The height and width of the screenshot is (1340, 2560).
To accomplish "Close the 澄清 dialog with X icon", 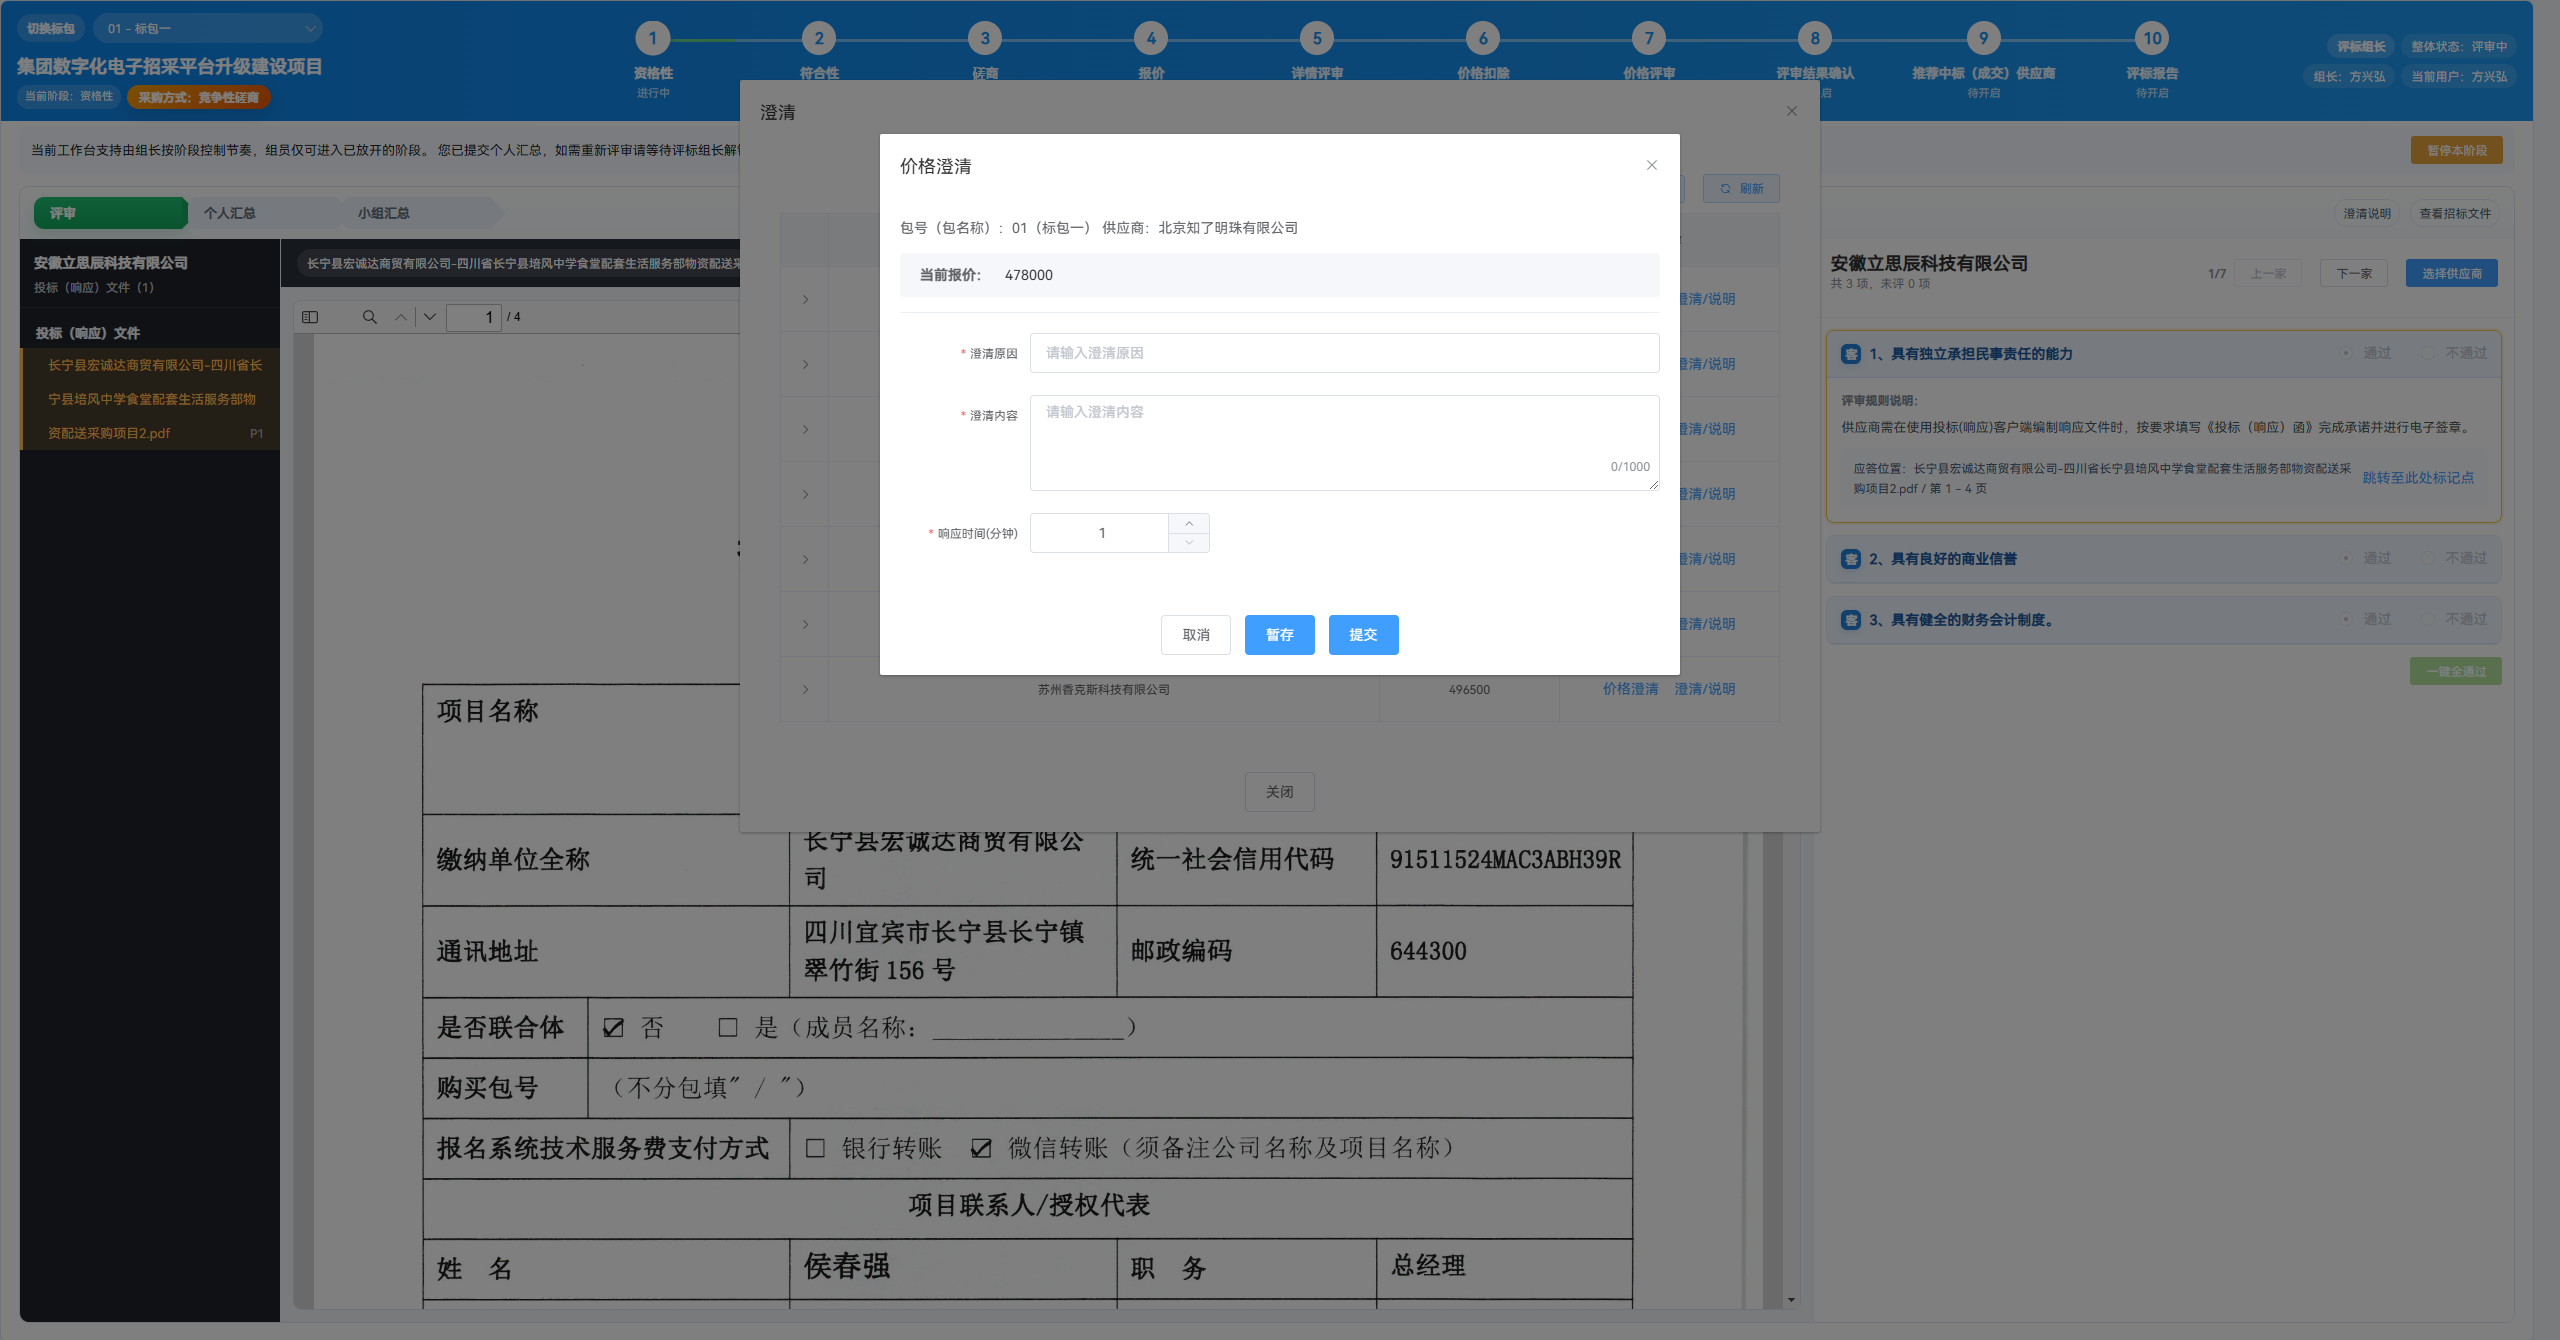I will tap(1791, 111).
